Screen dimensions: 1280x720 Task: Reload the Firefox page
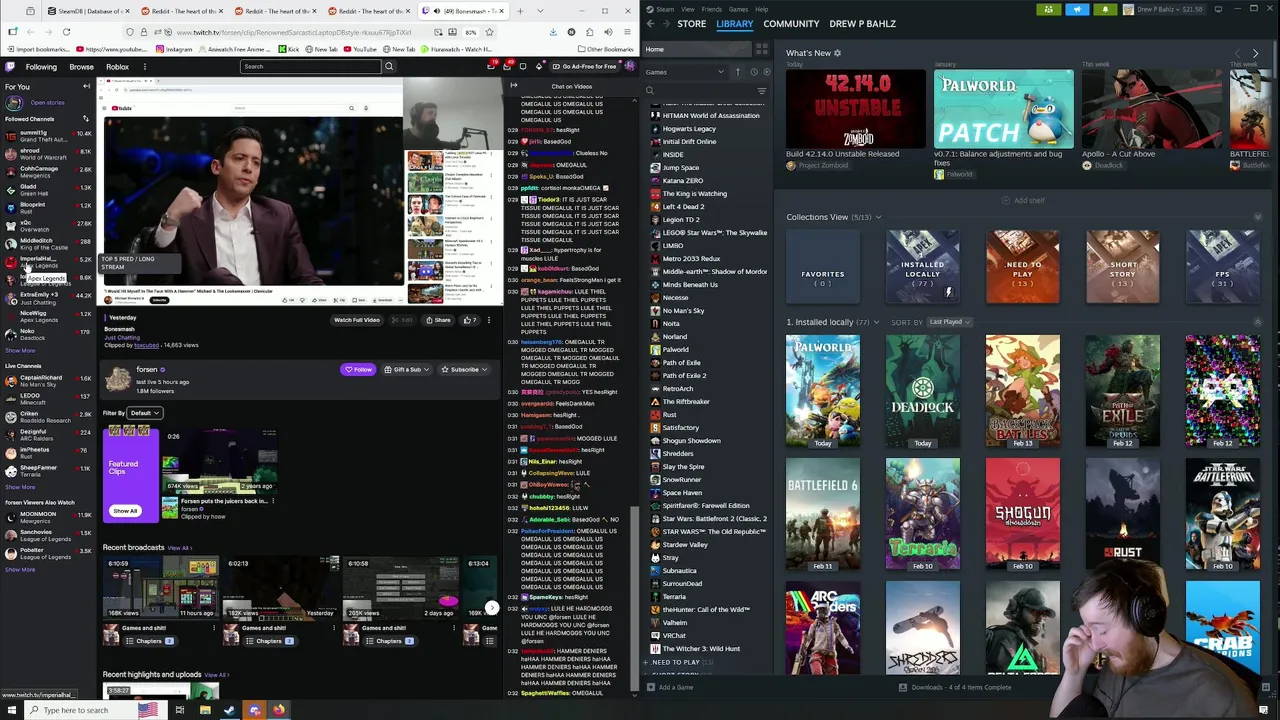(x=66, y=32)
